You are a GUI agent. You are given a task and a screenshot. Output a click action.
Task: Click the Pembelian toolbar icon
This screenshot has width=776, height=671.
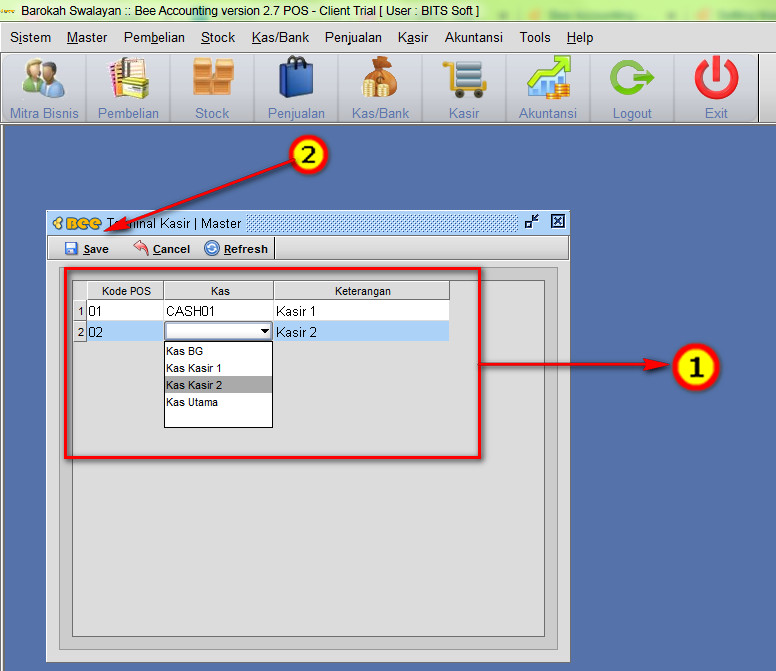[128, 88]
